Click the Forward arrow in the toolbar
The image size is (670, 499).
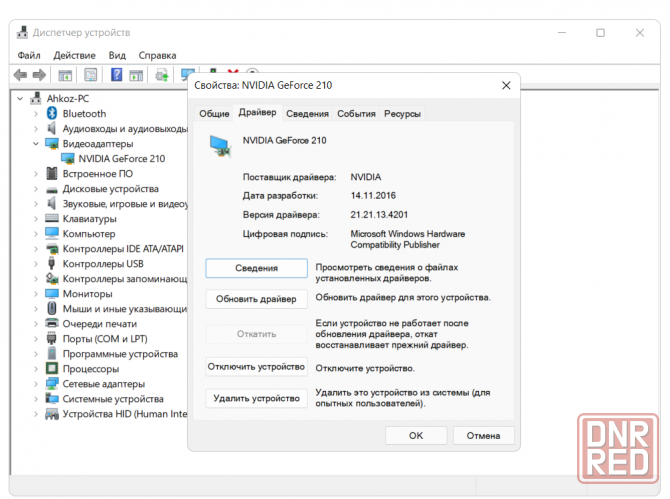coord(39,75)
